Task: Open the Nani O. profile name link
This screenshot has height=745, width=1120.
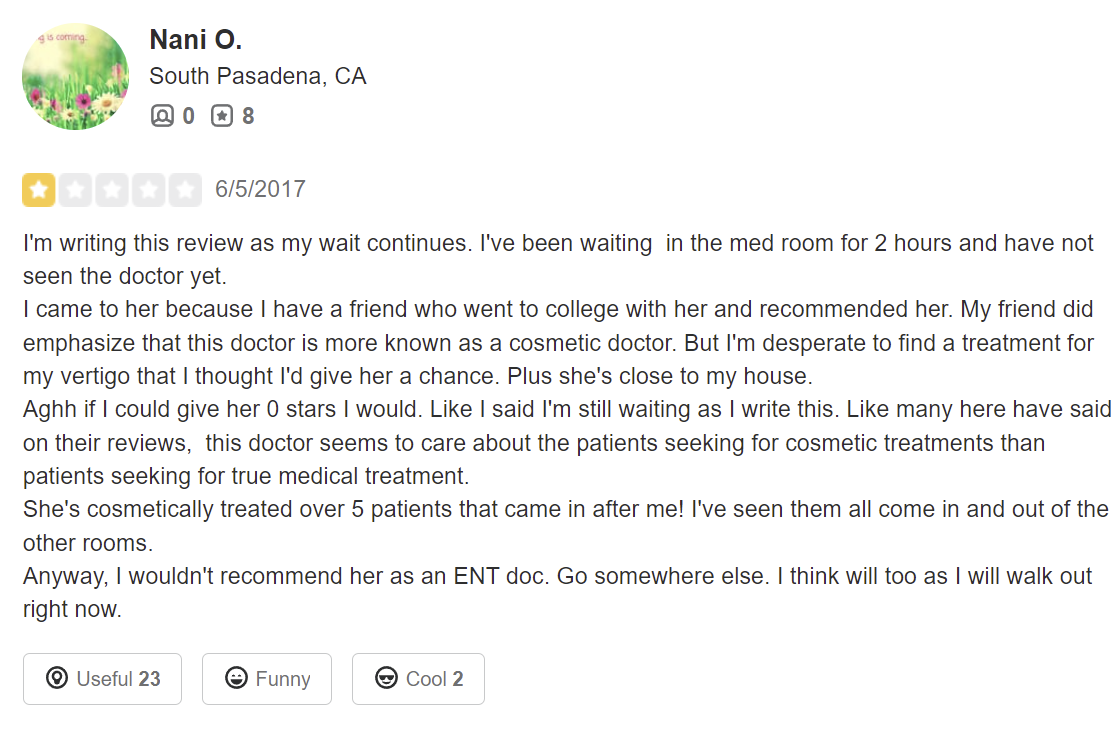Action: [195, 40]
